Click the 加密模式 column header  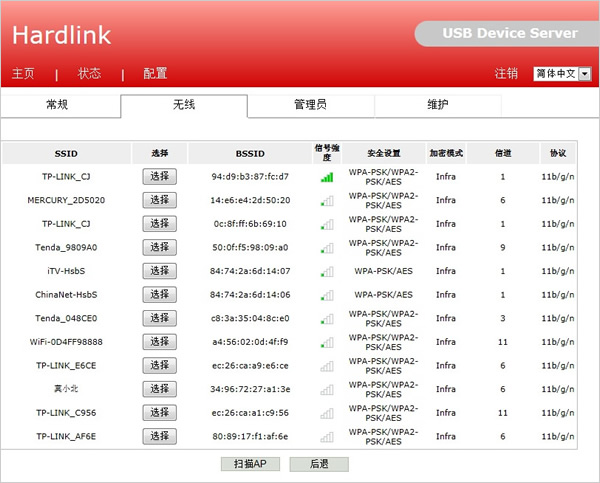point(446,153)
